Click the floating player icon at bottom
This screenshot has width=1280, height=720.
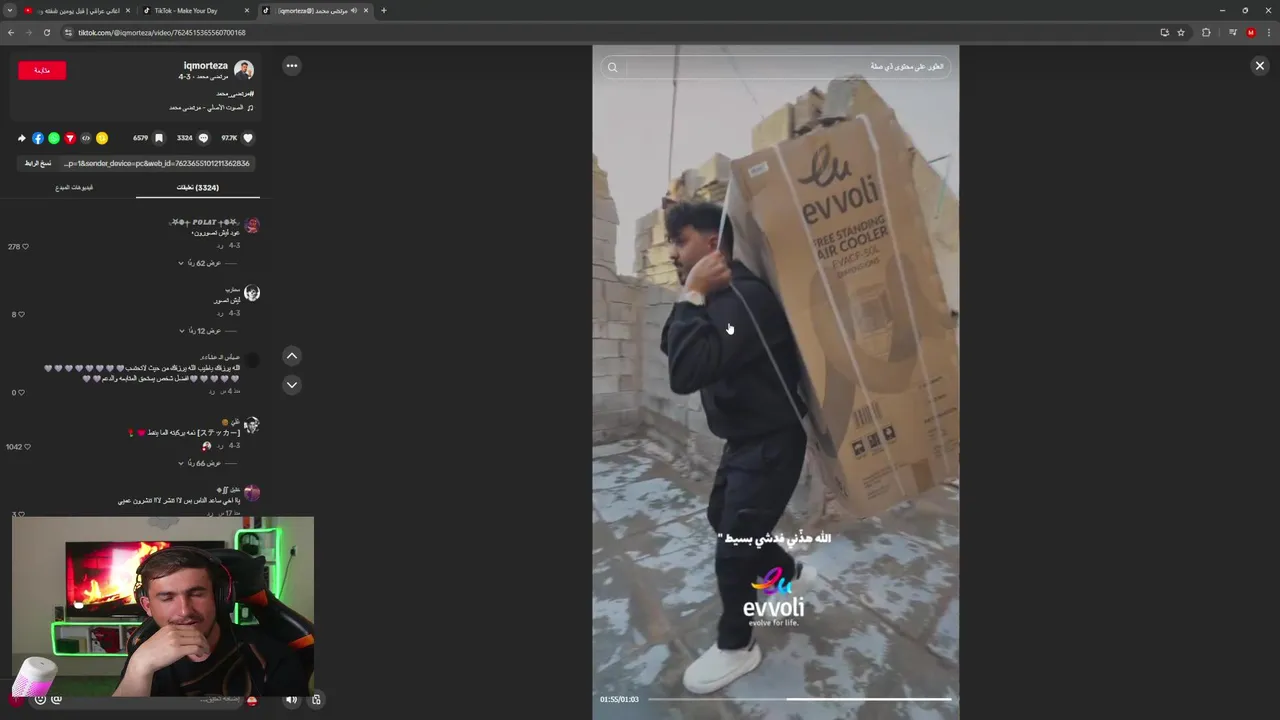[316, 699]
